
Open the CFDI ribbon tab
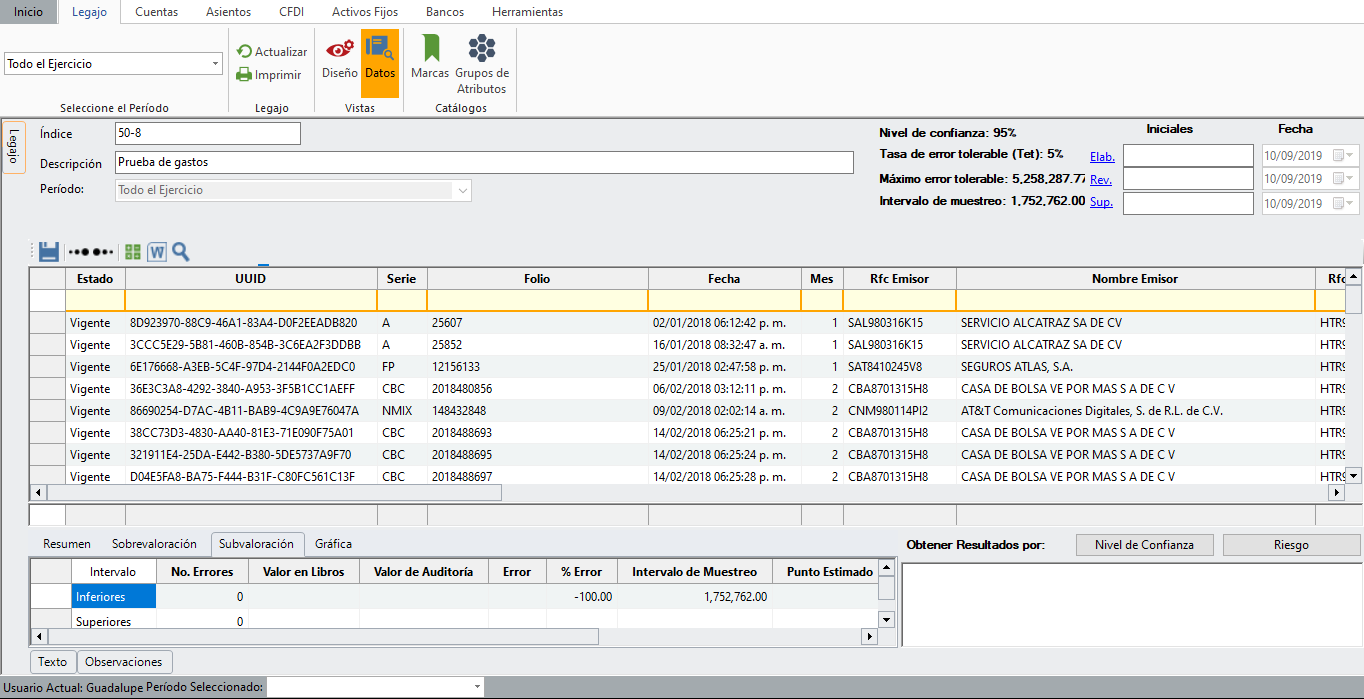(291, 12)
